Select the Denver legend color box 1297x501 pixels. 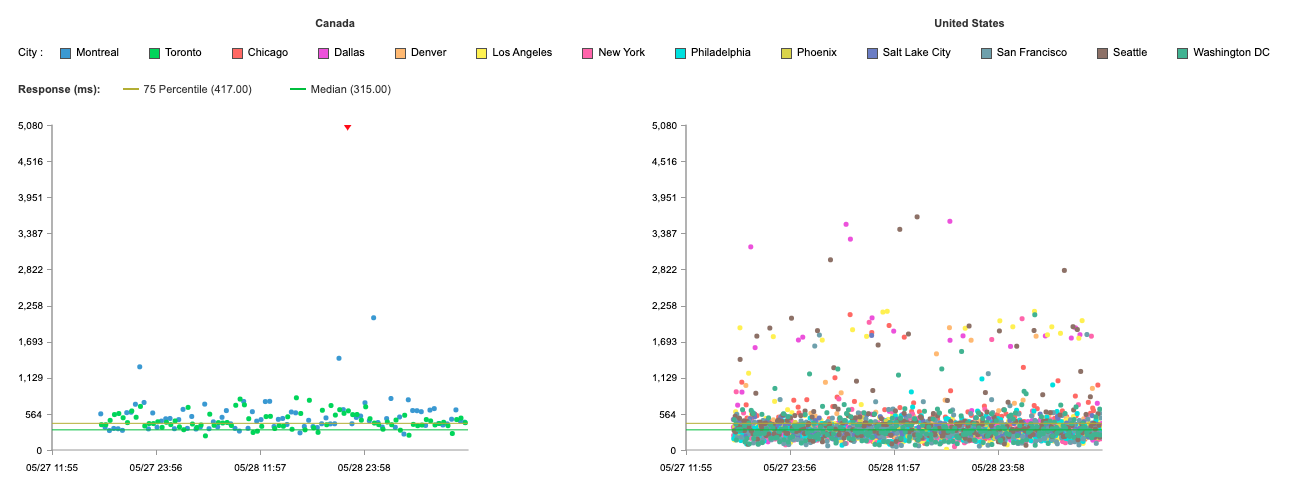tap(400, 53)
